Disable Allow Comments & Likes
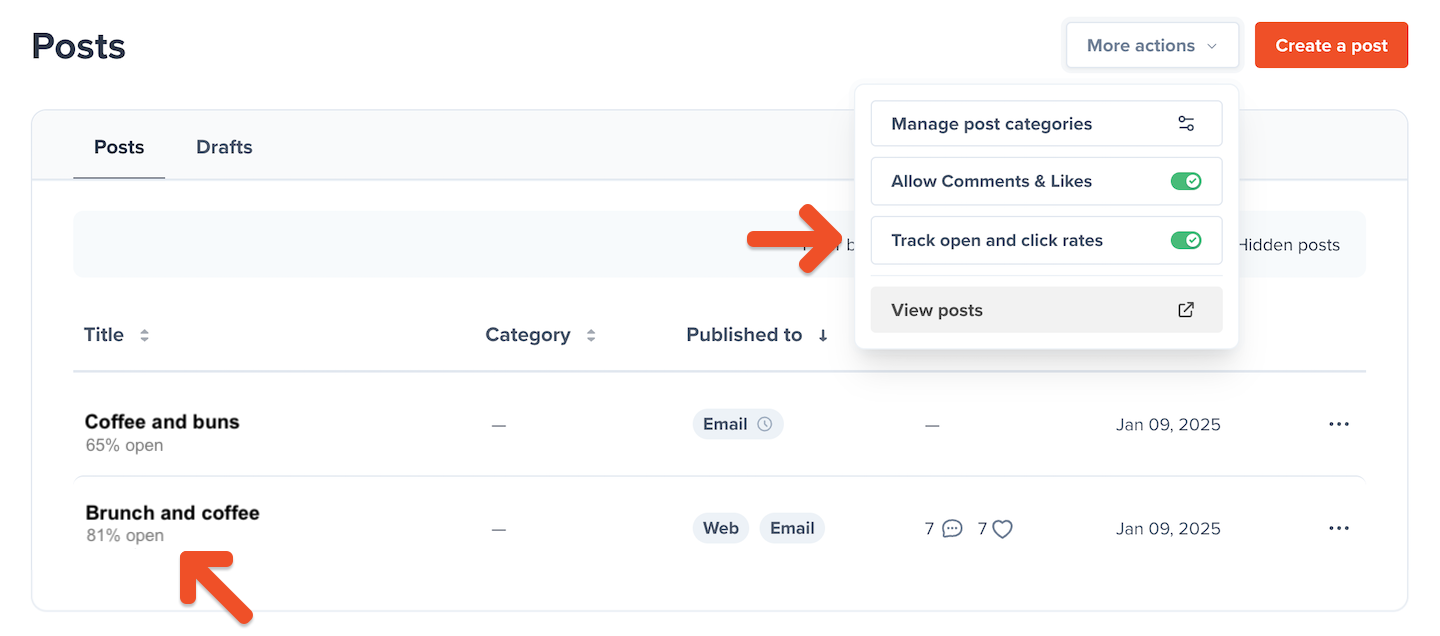This screenshot has width=1440, height=636. click(x=1188, y=181)
